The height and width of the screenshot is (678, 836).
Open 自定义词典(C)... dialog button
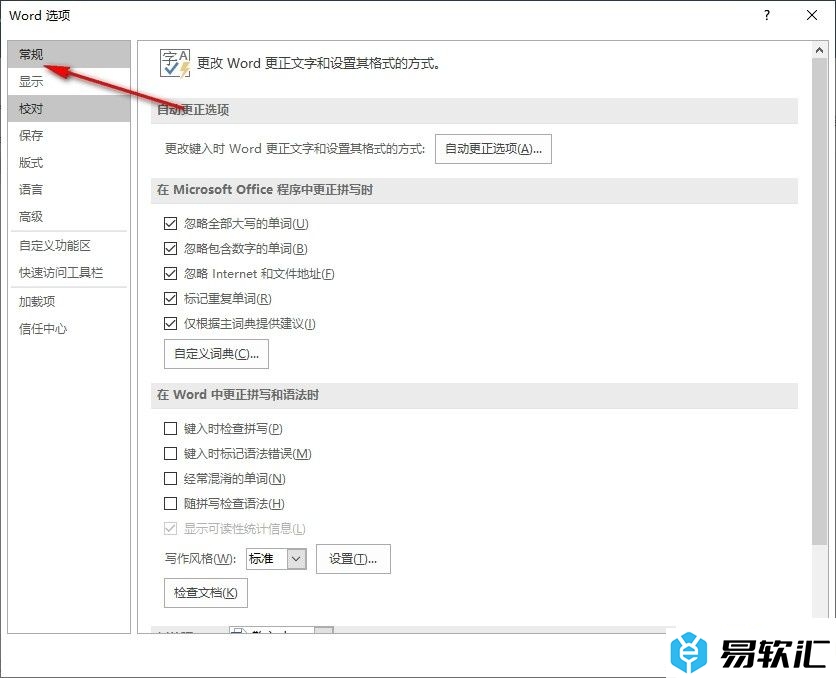pyautogui.click(x=216, y=354)
